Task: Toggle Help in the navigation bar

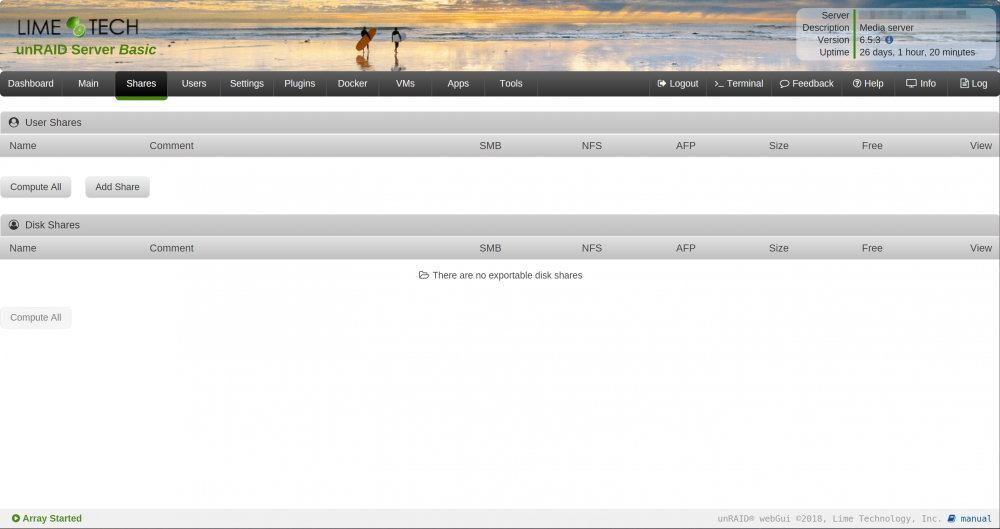Action: point(868,84)
